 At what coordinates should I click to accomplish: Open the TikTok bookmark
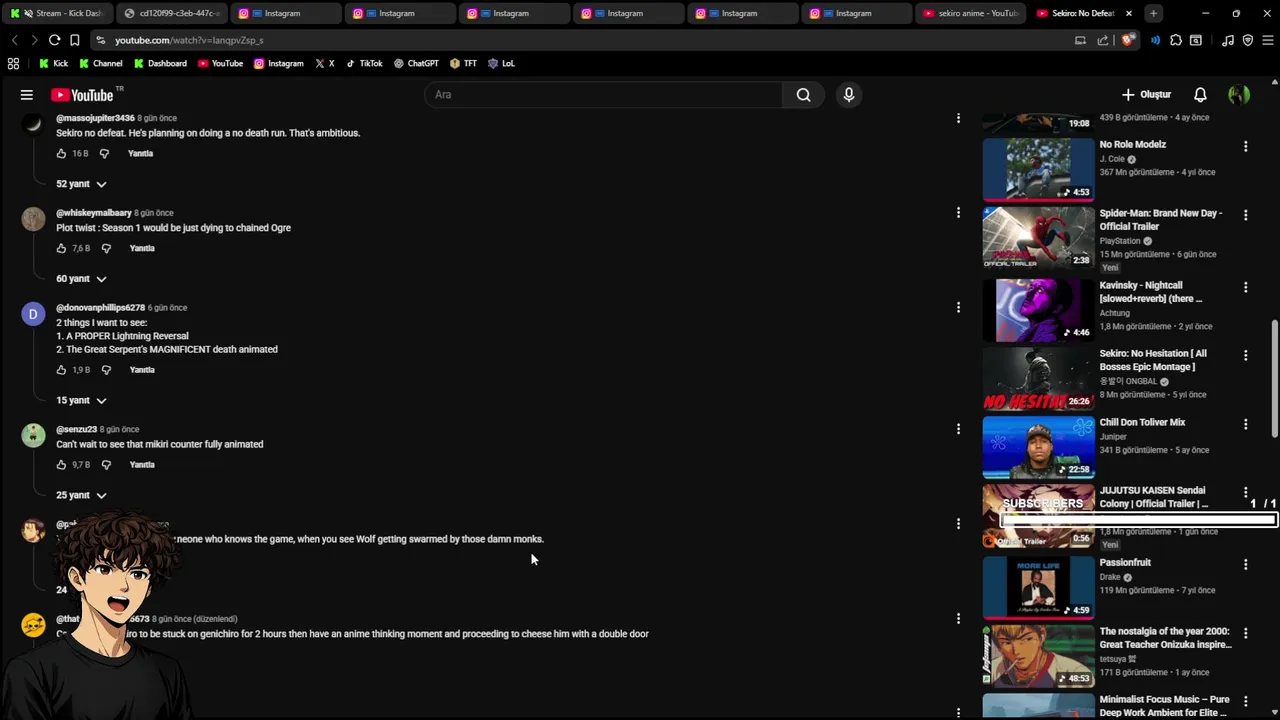(x=364, y=63)
